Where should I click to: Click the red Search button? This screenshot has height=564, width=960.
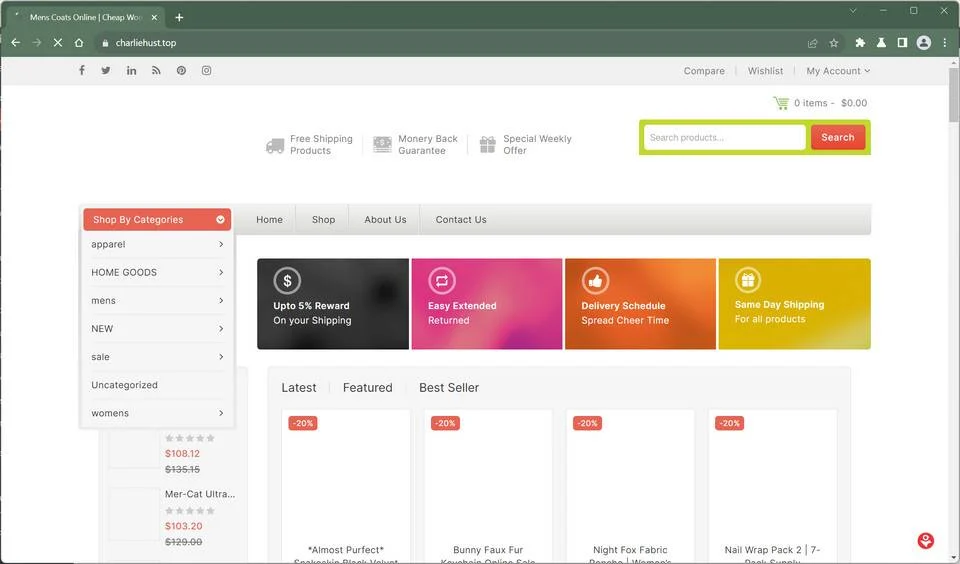[838, 137]
